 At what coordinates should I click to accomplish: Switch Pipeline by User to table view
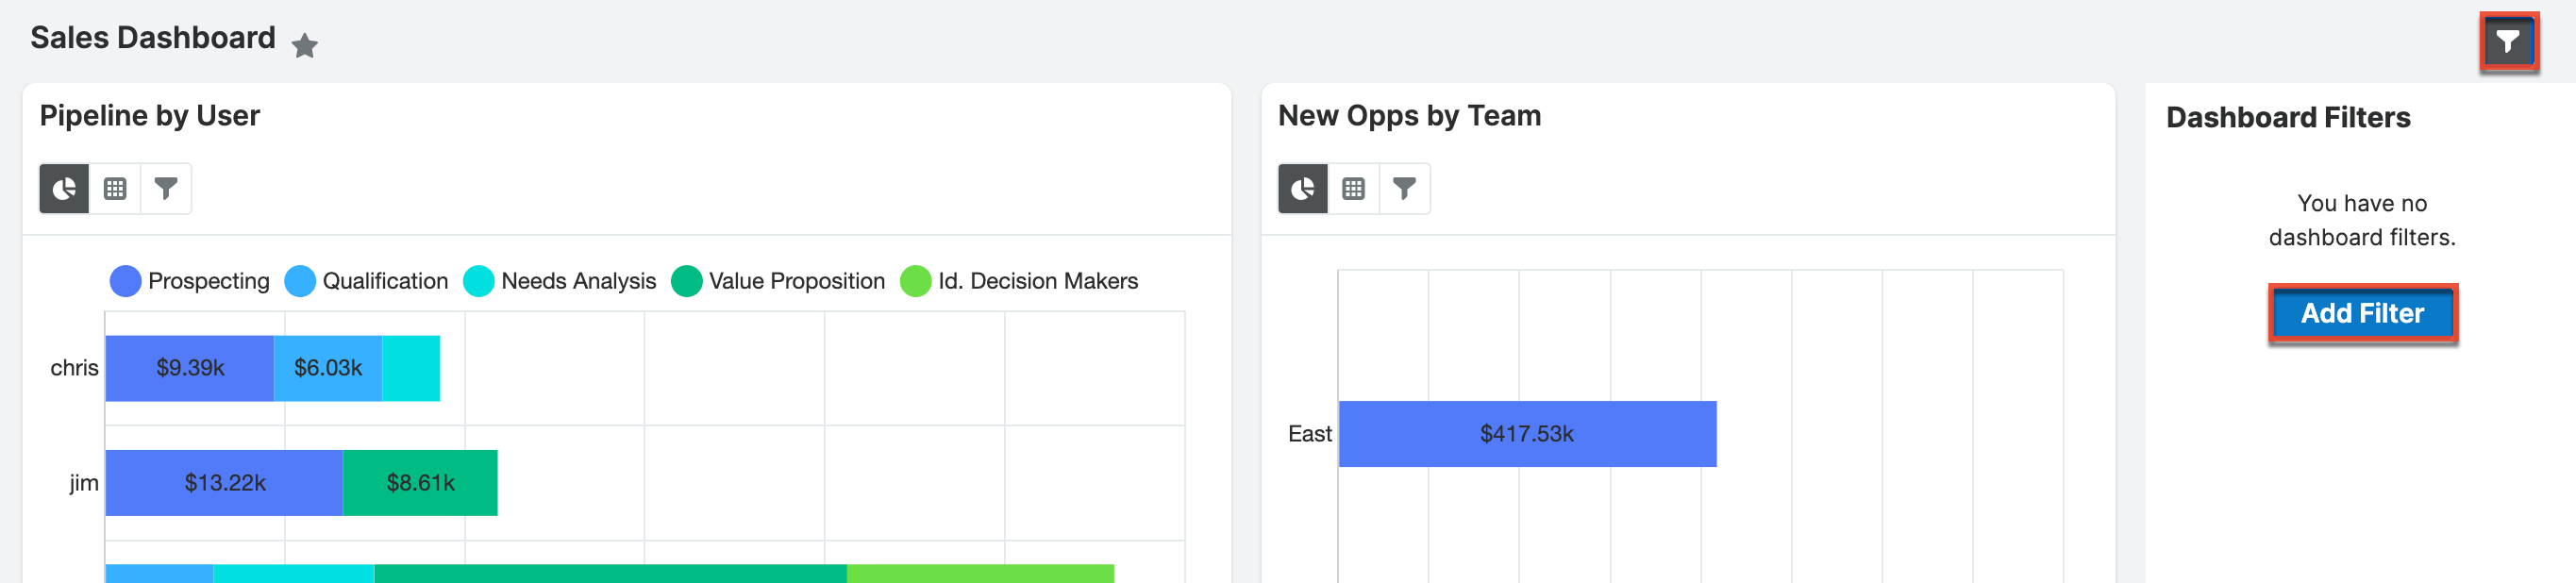[x=117, y=187]
